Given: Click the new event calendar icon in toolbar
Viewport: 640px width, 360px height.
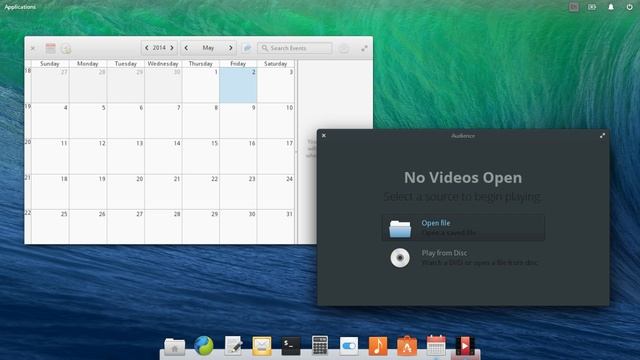Looking at the screenshot, I should [x=51, y=48].
